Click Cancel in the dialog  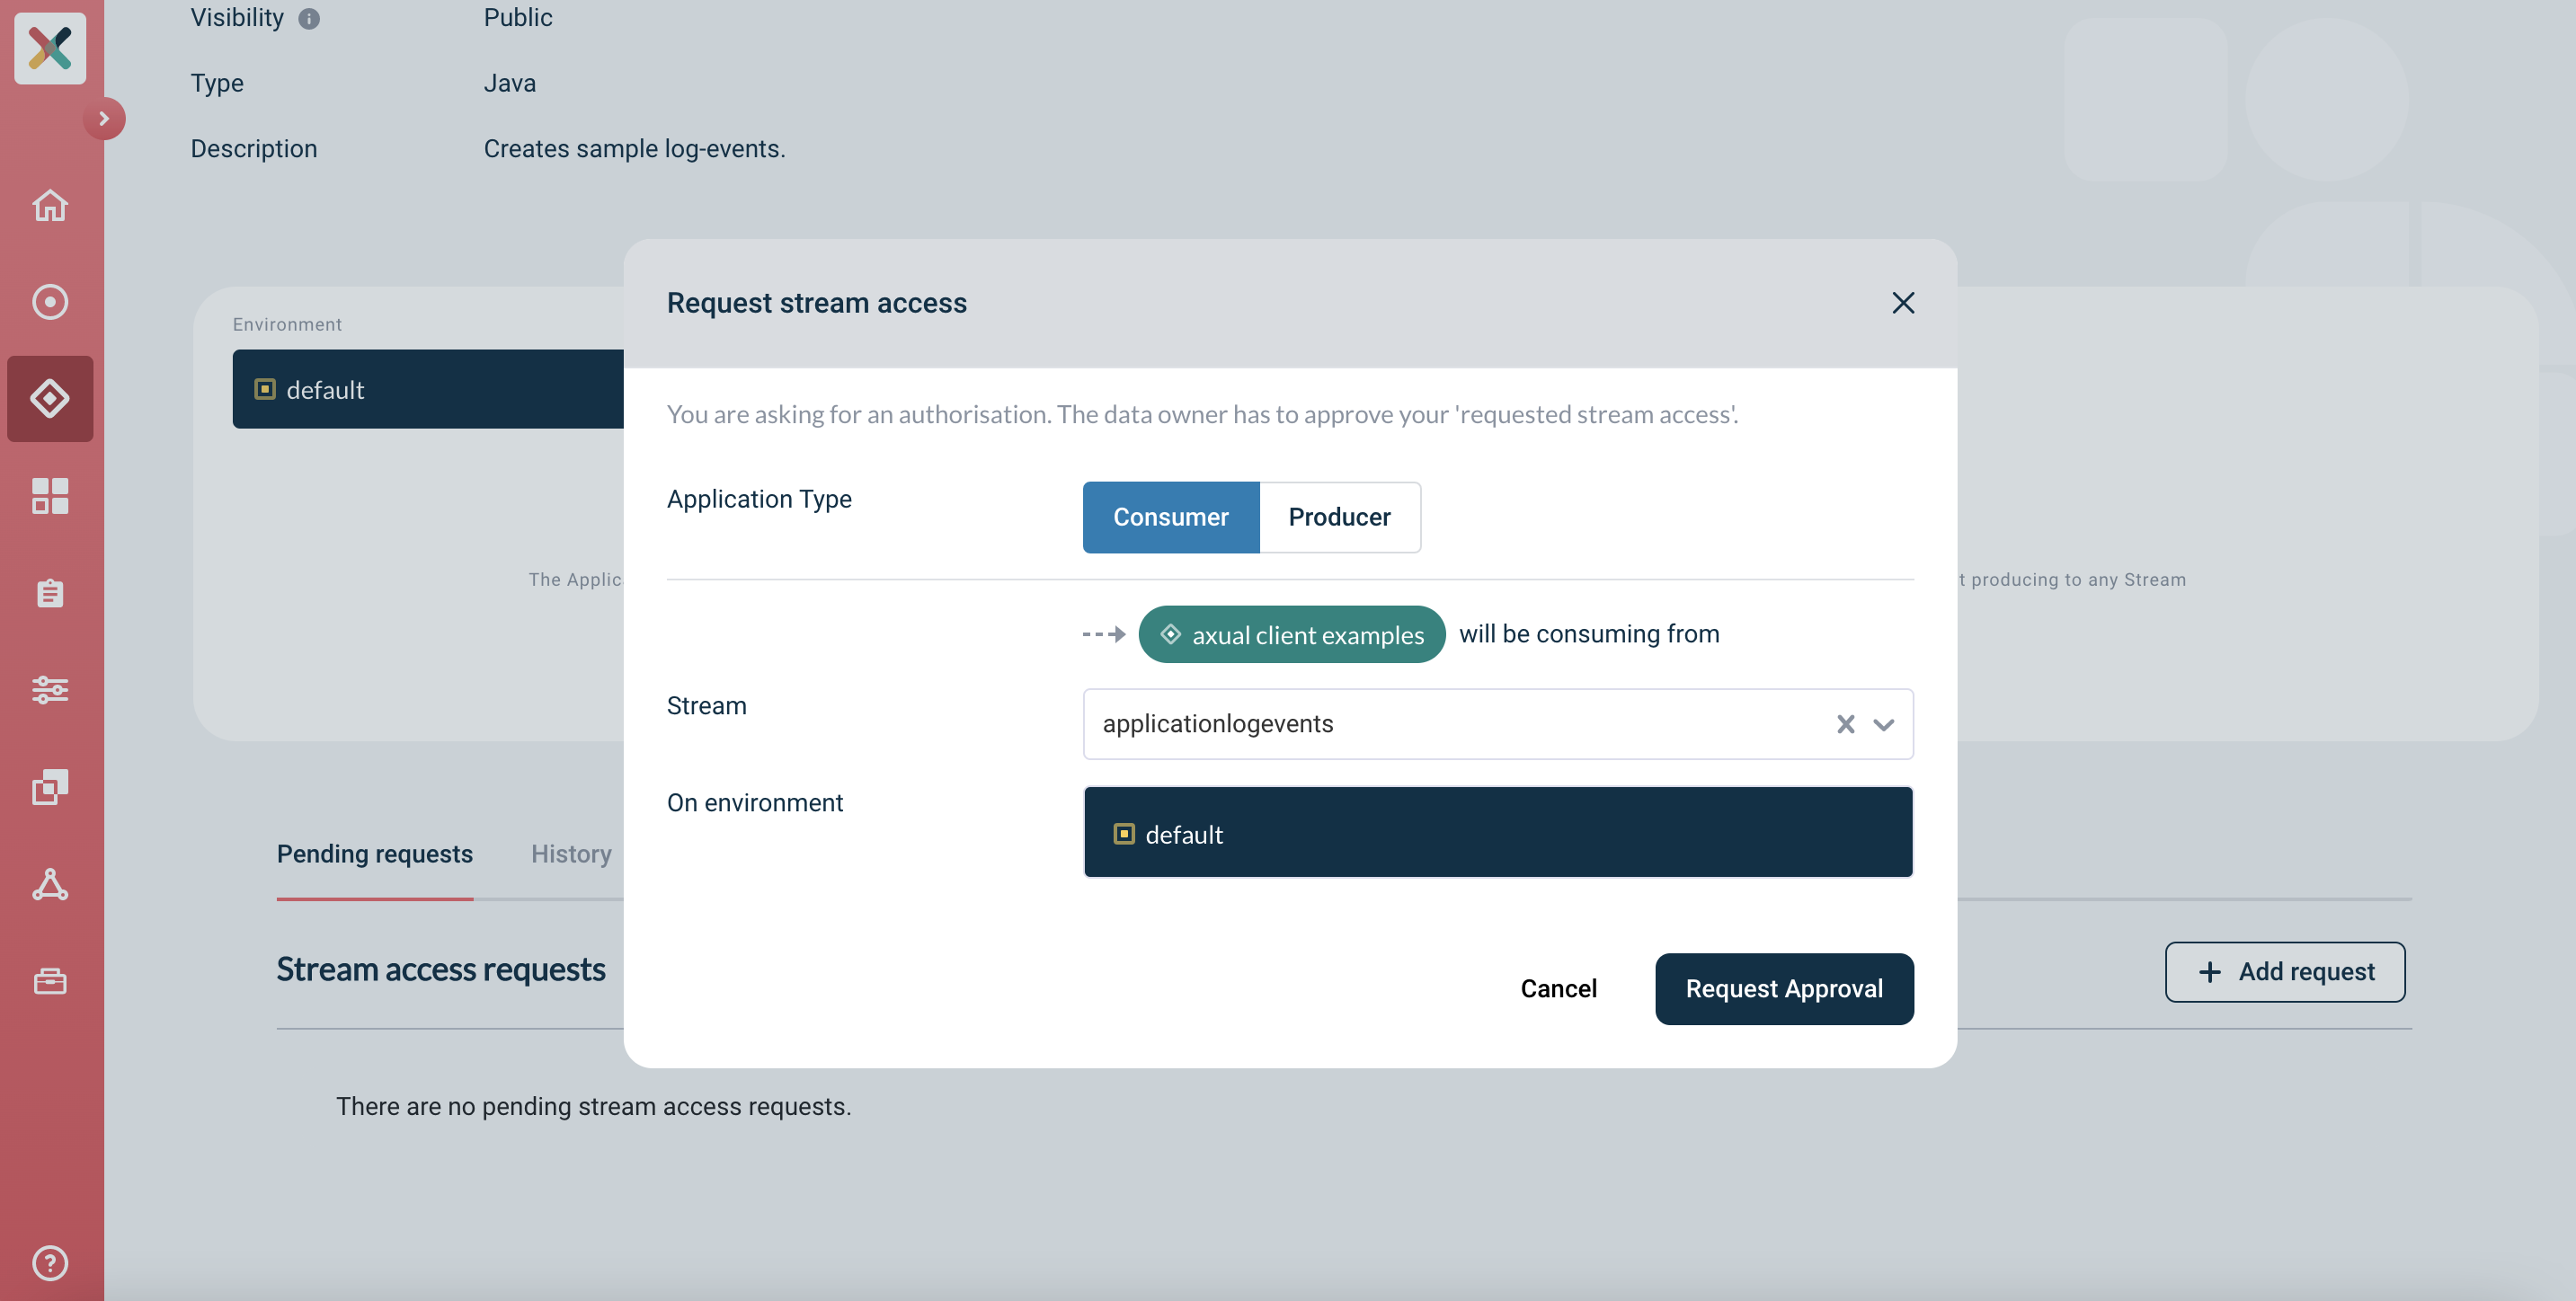pyautogui.click(x=1558, y=989)
